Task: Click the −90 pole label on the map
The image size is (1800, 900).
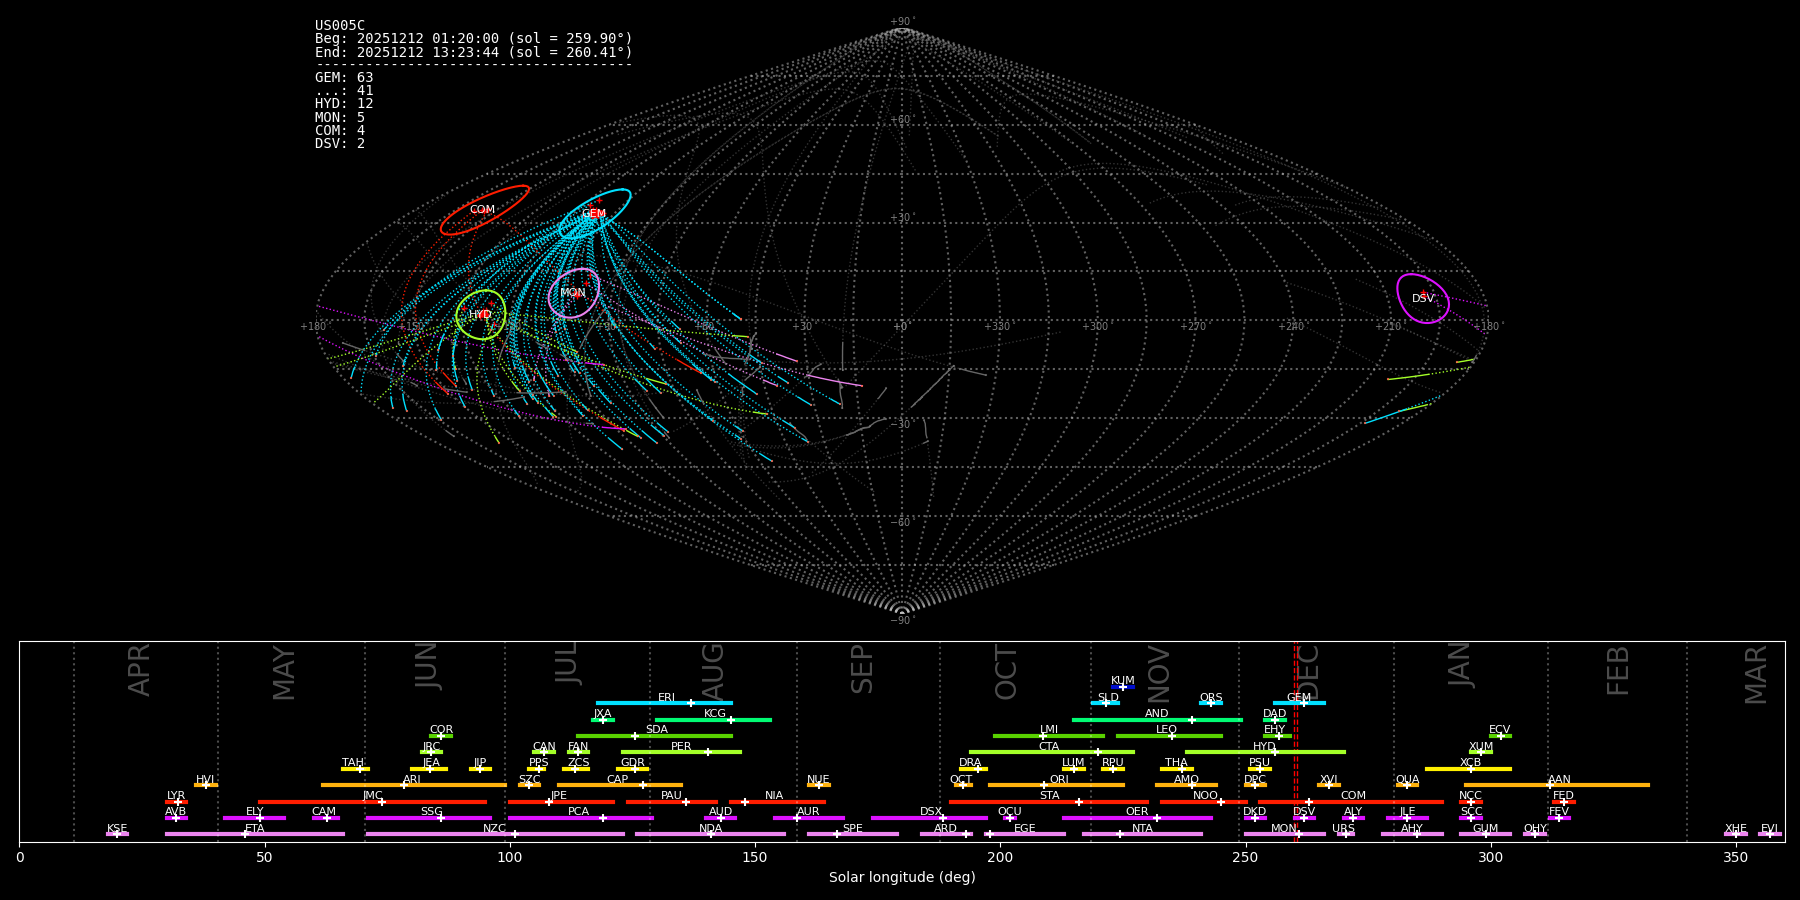Action: point(901,620)
